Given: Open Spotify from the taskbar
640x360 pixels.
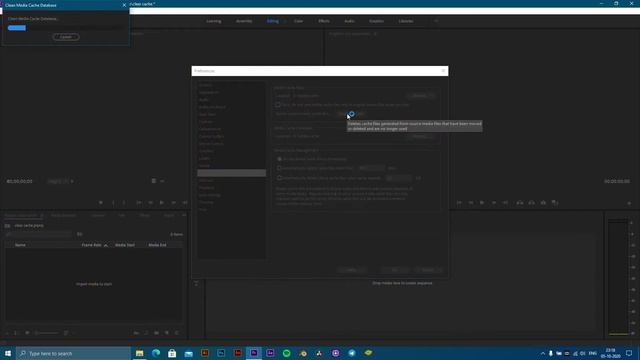Looking at the screenshot, I should (287, 353).
